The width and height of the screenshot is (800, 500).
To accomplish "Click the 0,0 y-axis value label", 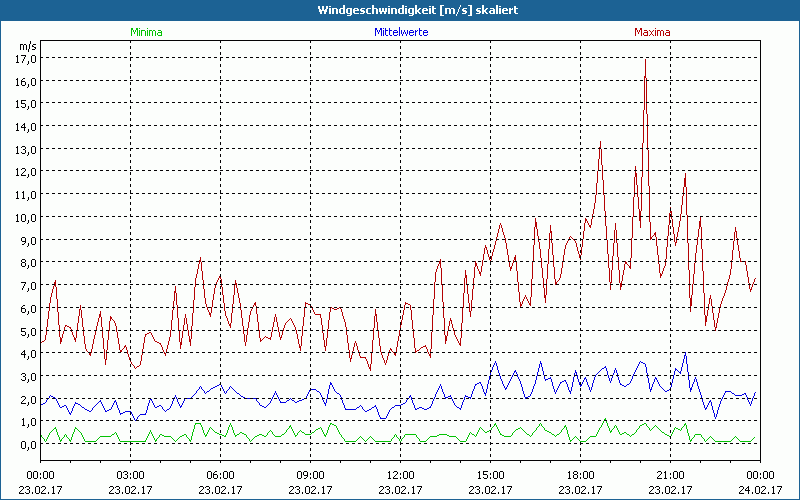I will coord(26,445).
